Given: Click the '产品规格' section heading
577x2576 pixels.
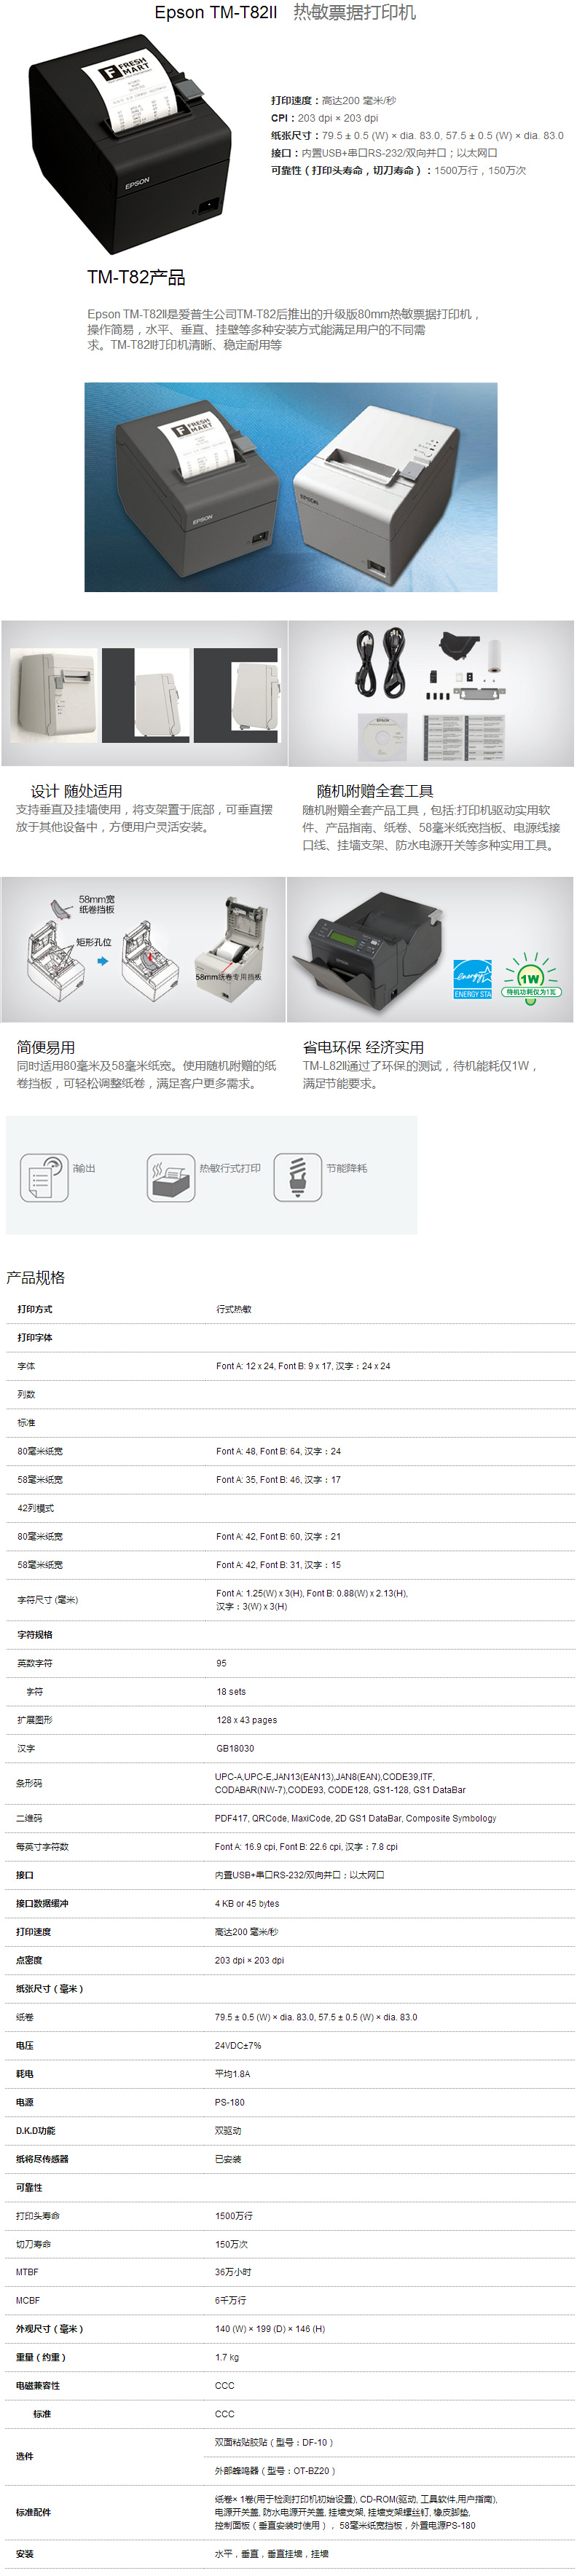Looking at the screenshot, I should [36, 1277].
